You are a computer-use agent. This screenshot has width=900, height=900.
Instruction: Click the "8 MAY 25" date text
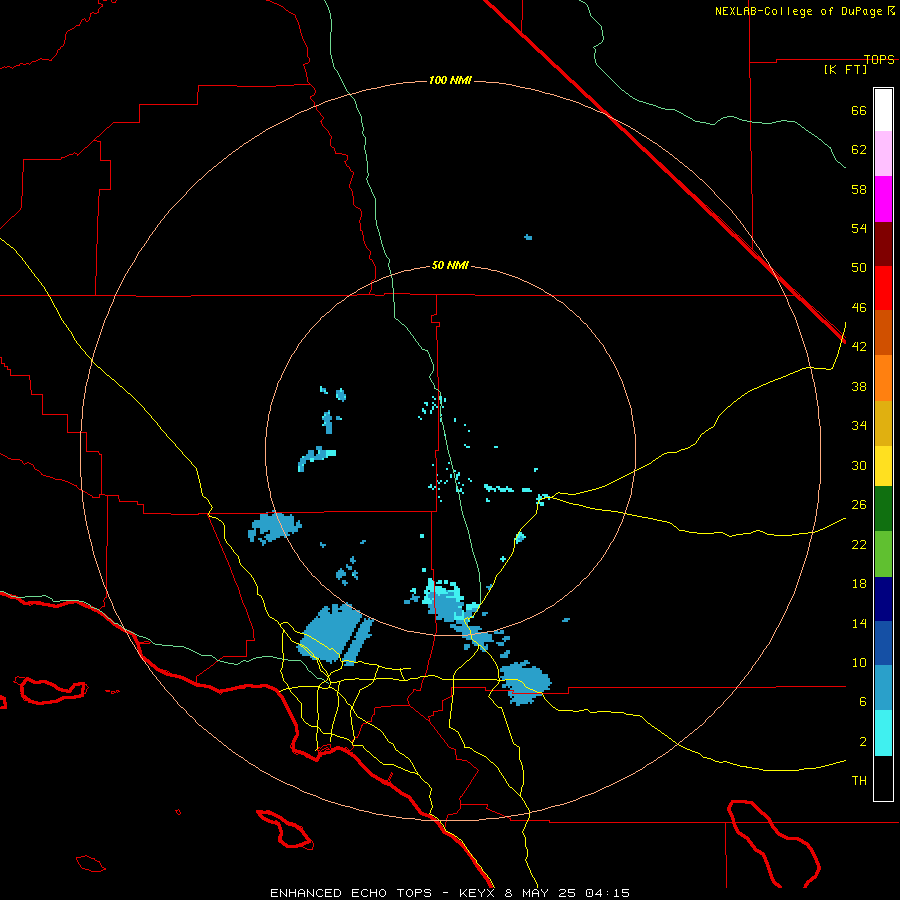tap(541, 893)
